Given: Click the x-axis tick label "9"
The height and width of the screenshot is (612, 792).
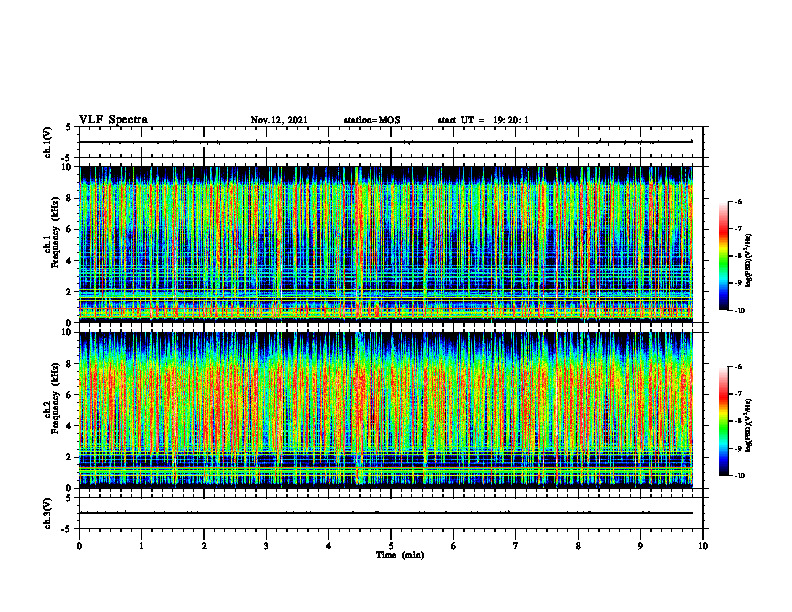Looking at the screenshot, I should tap(640, 546).
